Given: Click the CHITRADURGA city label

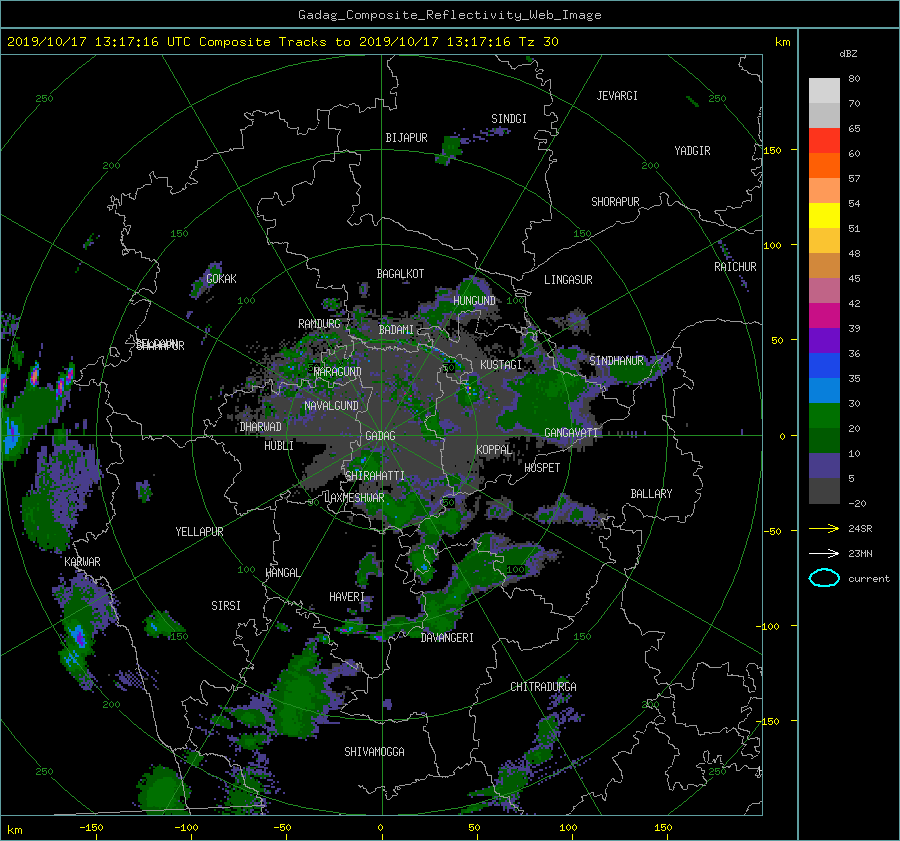Looking at the screenshot, I should pyautogui.click(x=543, y=687).
